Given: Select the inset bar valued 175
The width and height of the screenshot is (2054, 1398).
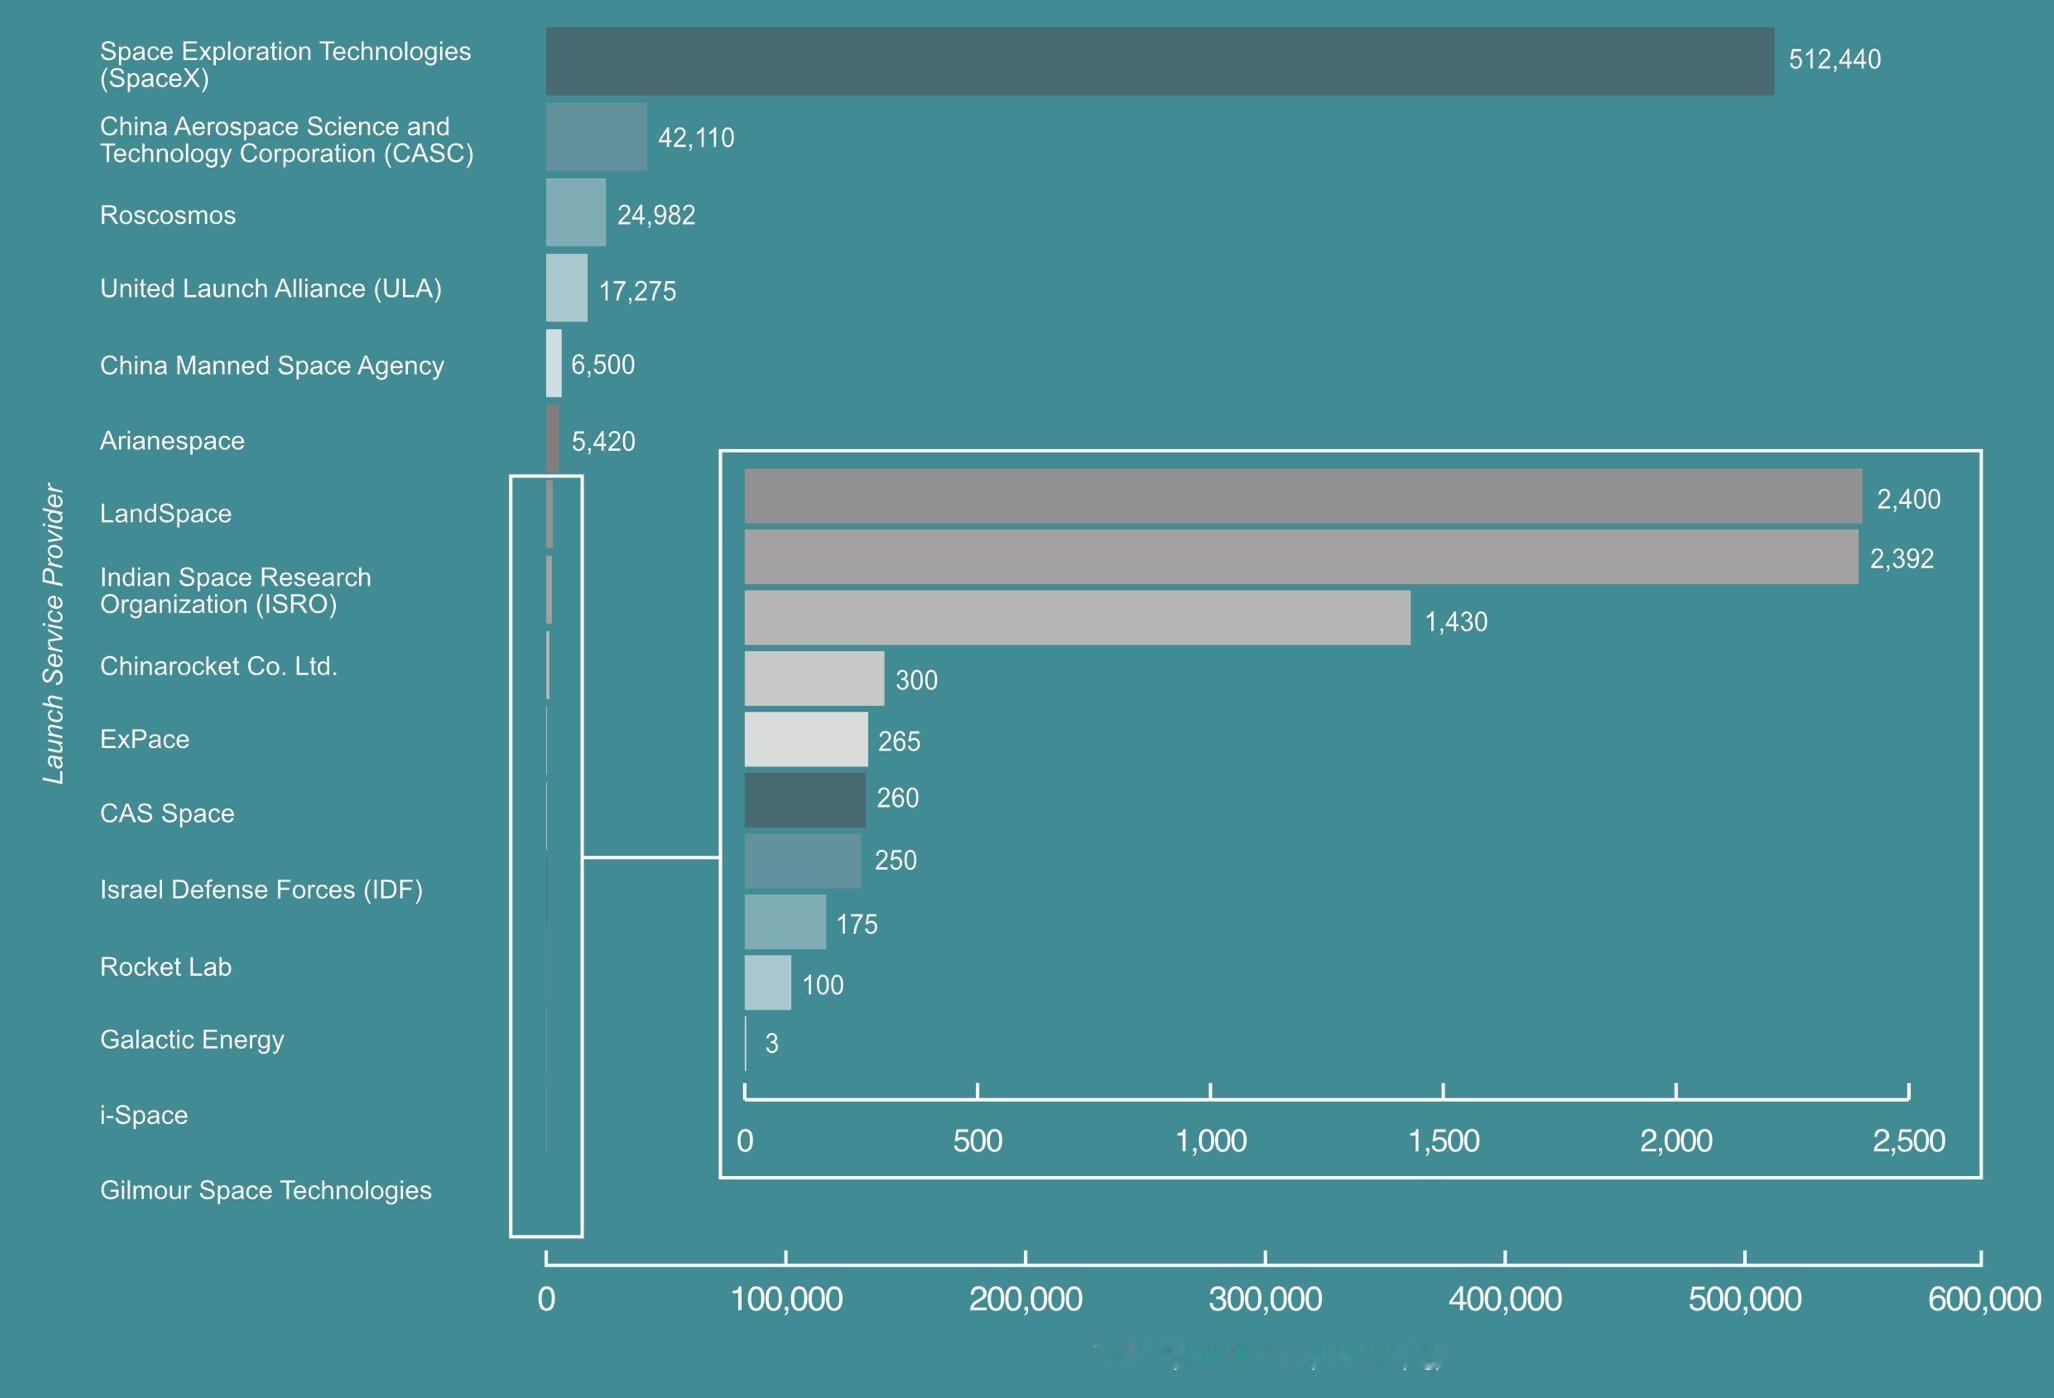Looking at the screenshot, I should tap(785, 922).
